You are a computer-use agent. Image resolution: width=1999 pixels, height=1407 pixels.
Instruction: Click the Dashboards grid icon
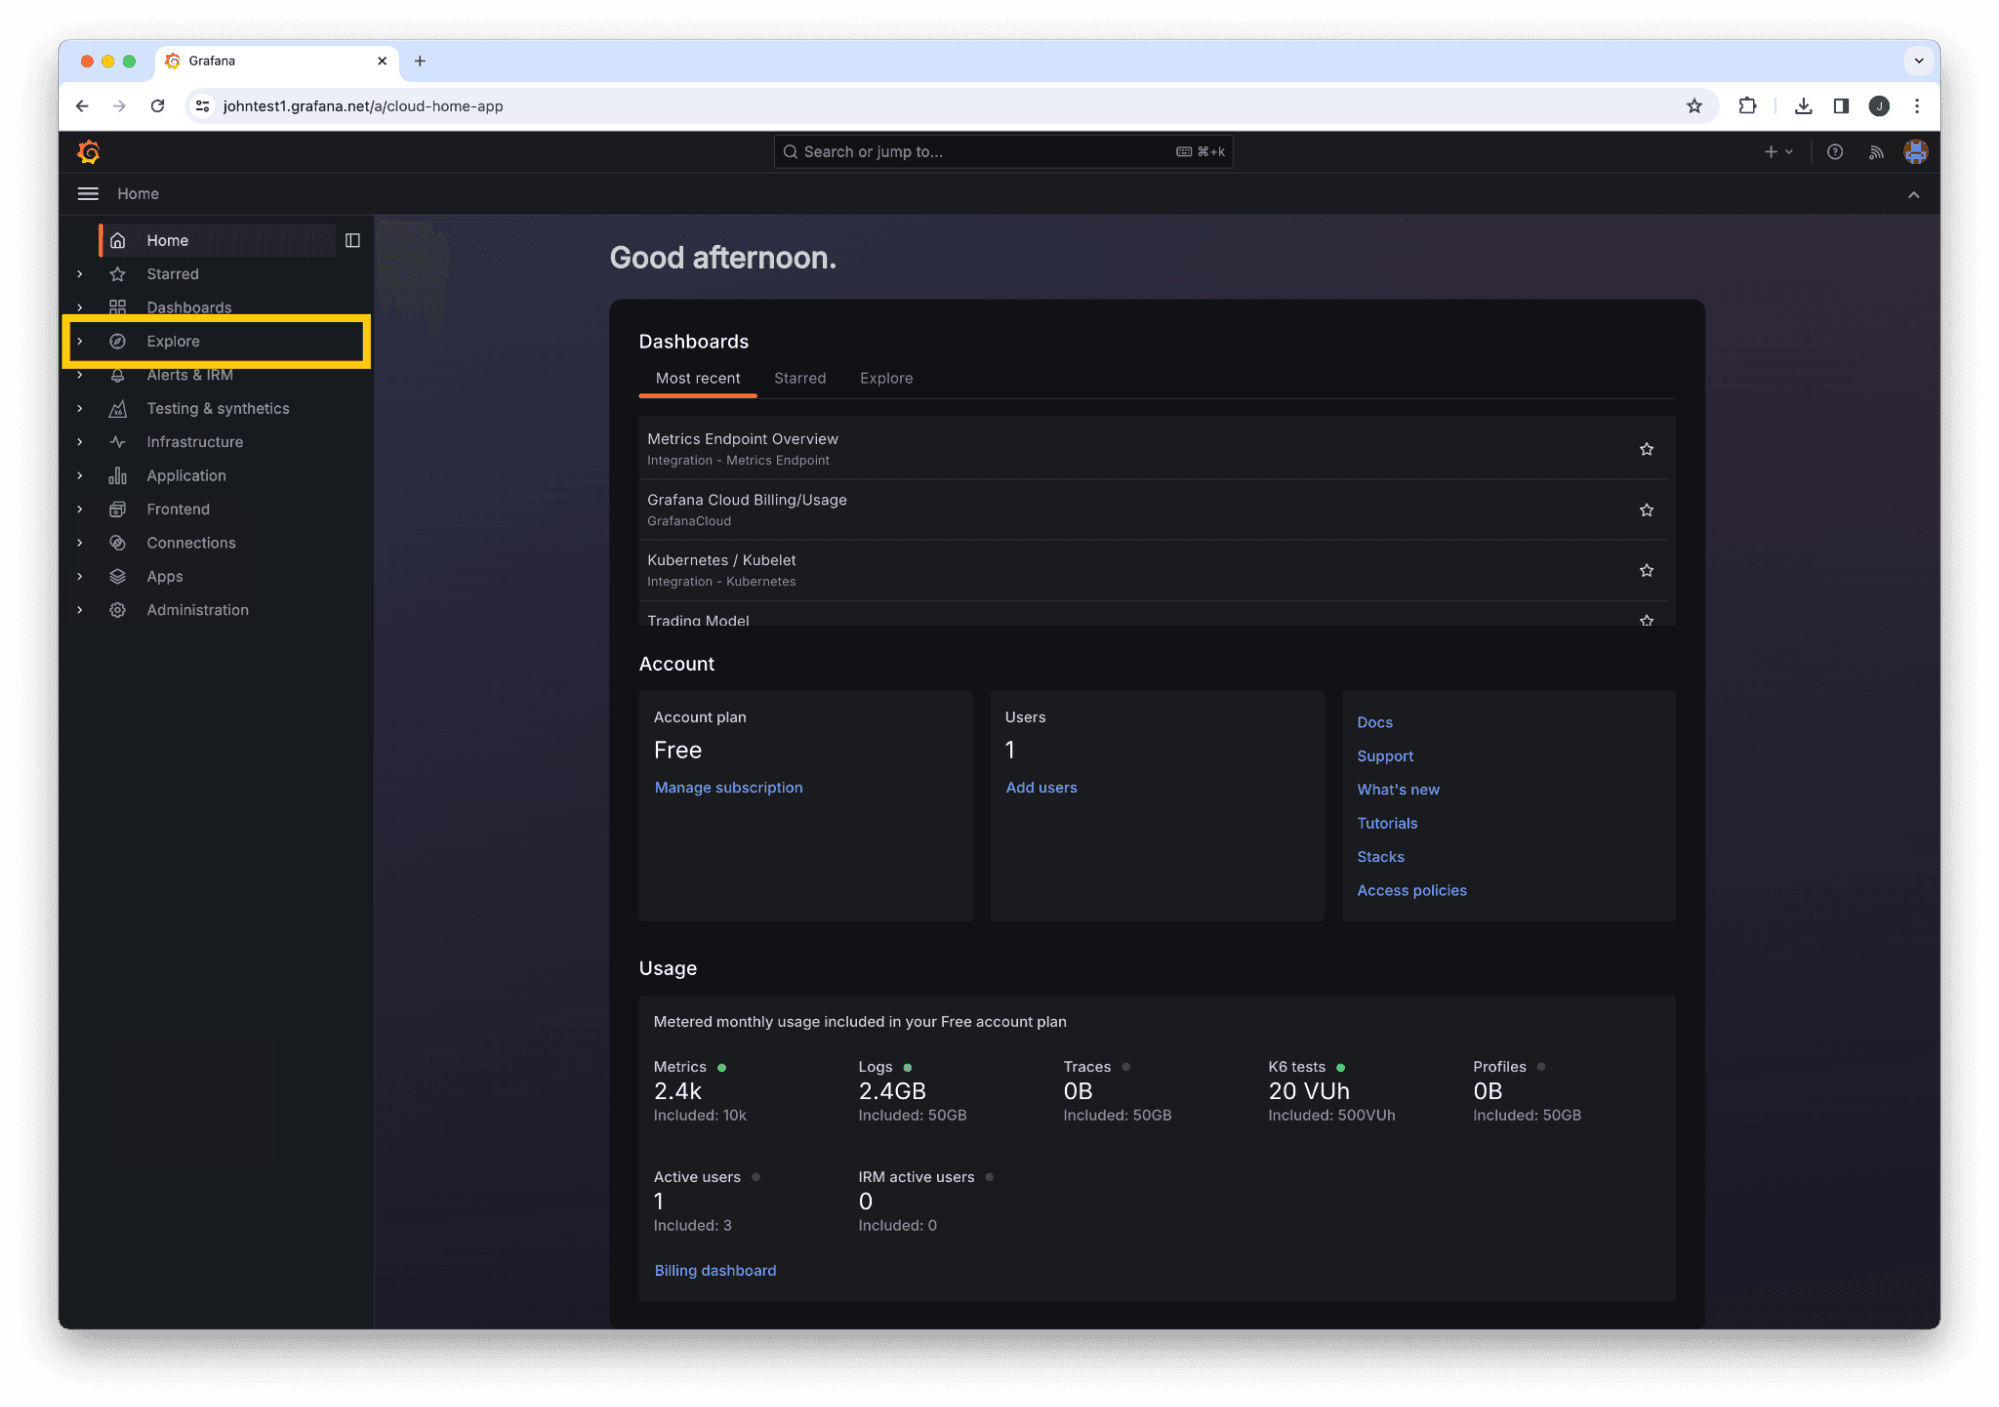[118, 307]
